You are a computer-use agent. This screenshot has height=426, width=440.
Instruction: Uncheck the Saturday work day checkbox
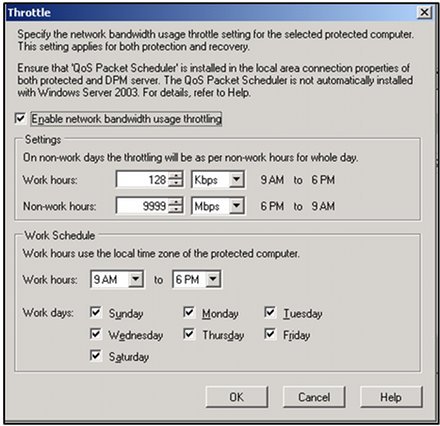tap(96, 355)
